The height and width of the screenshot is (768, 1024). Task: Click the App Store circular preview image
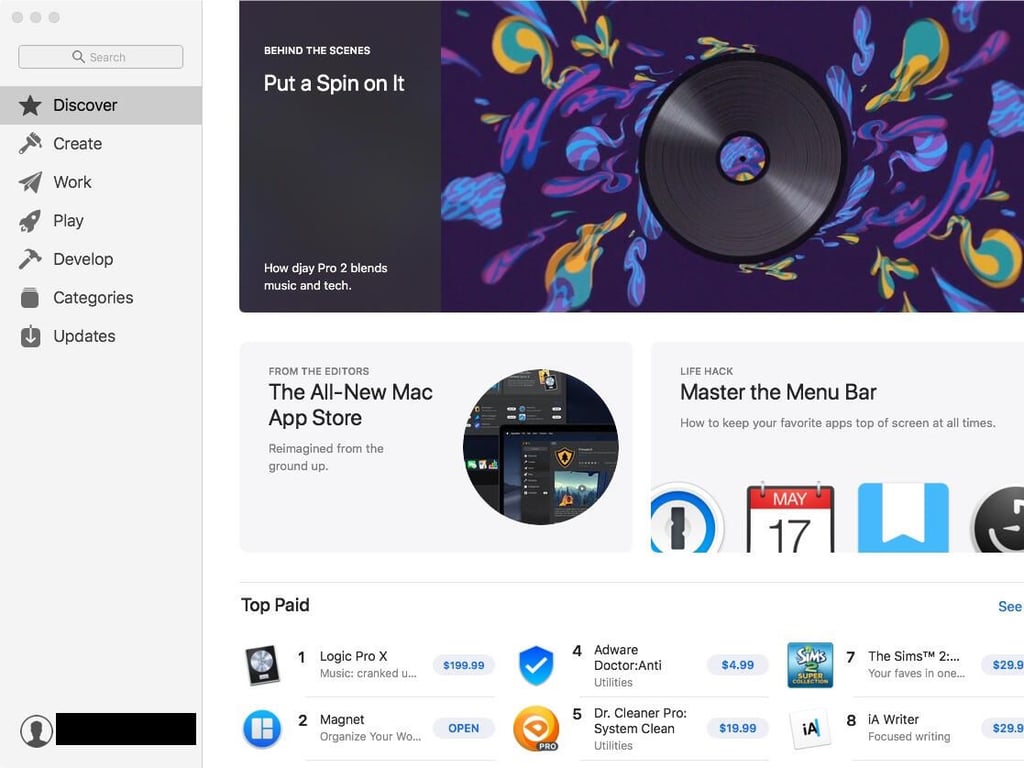[x=541, y=447]
